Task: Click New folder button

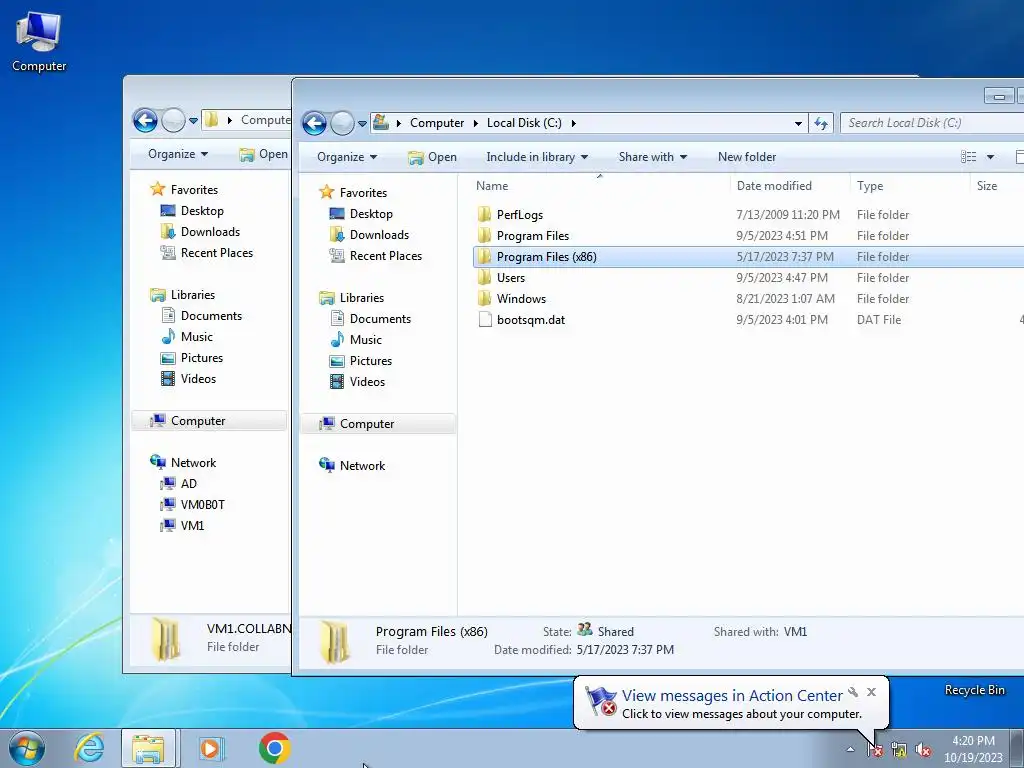Action: [747, 157]
